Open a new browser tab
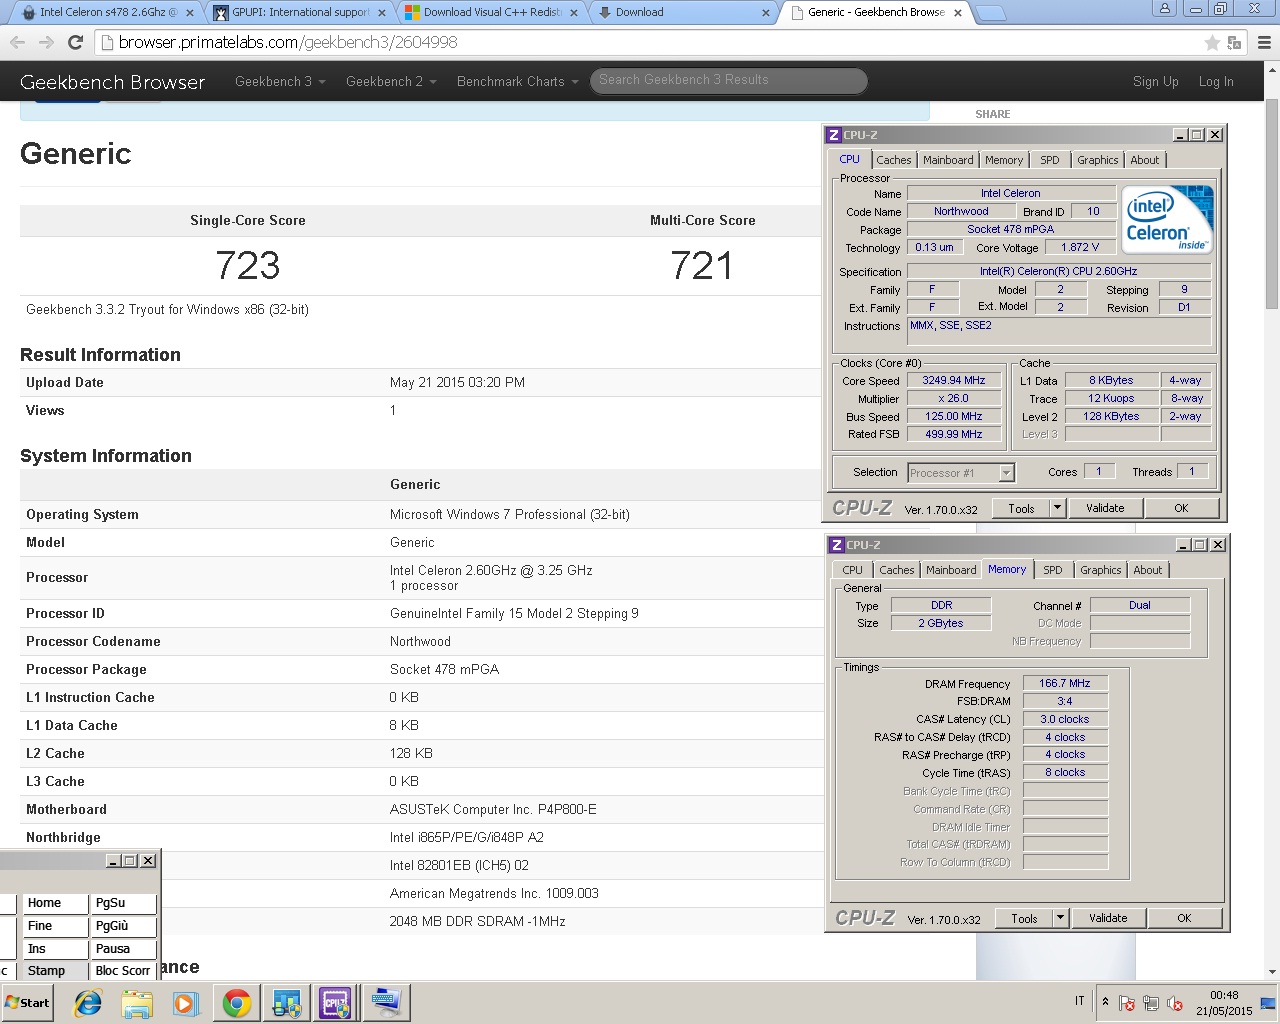Image resolution: width=1280 pixels, height=1024 pixels. (x=989, y=13)
